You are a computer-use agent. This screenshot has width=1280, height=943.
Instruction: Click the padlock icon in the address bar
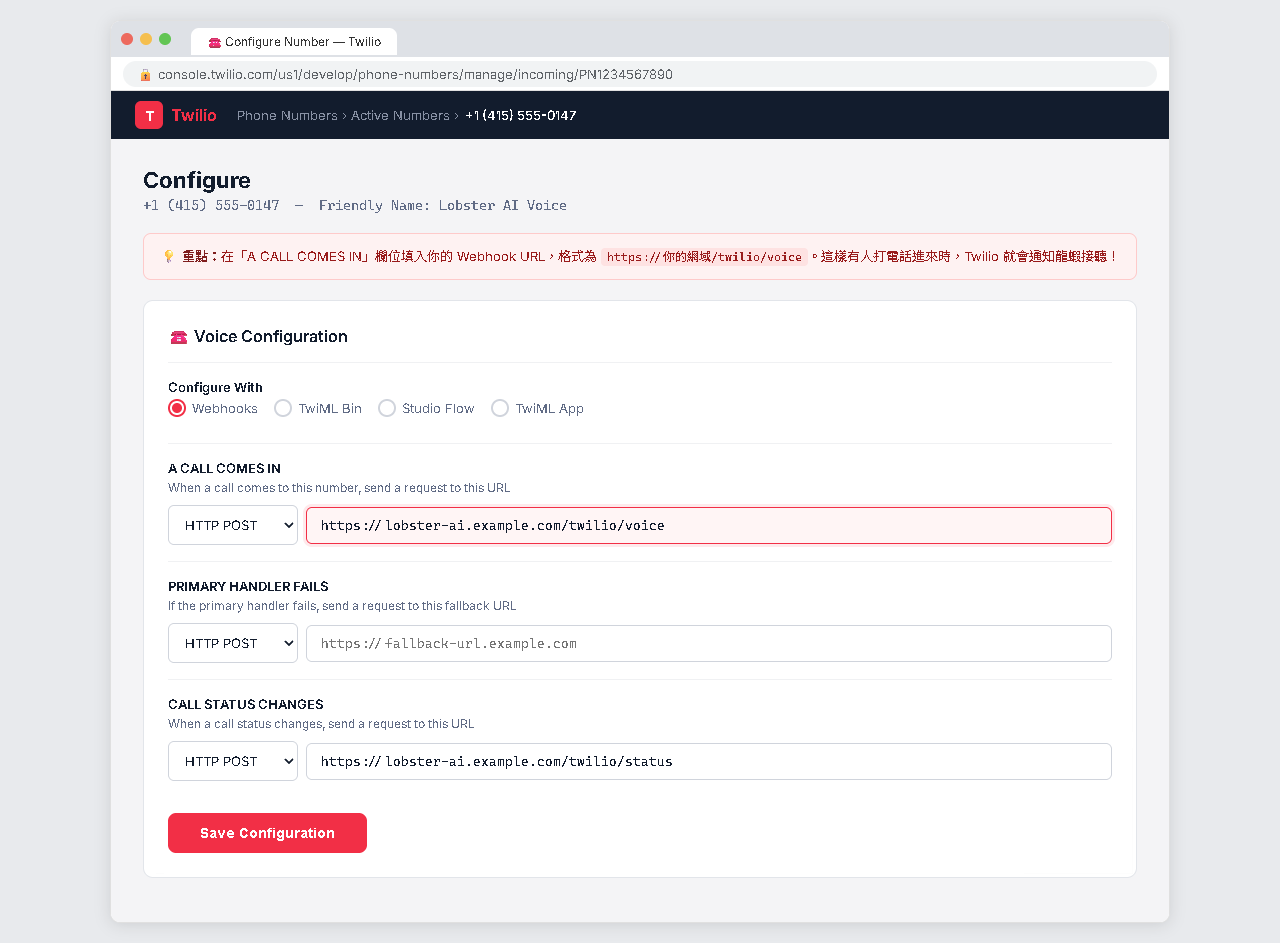pyautogui.click(x=146, y=74)
